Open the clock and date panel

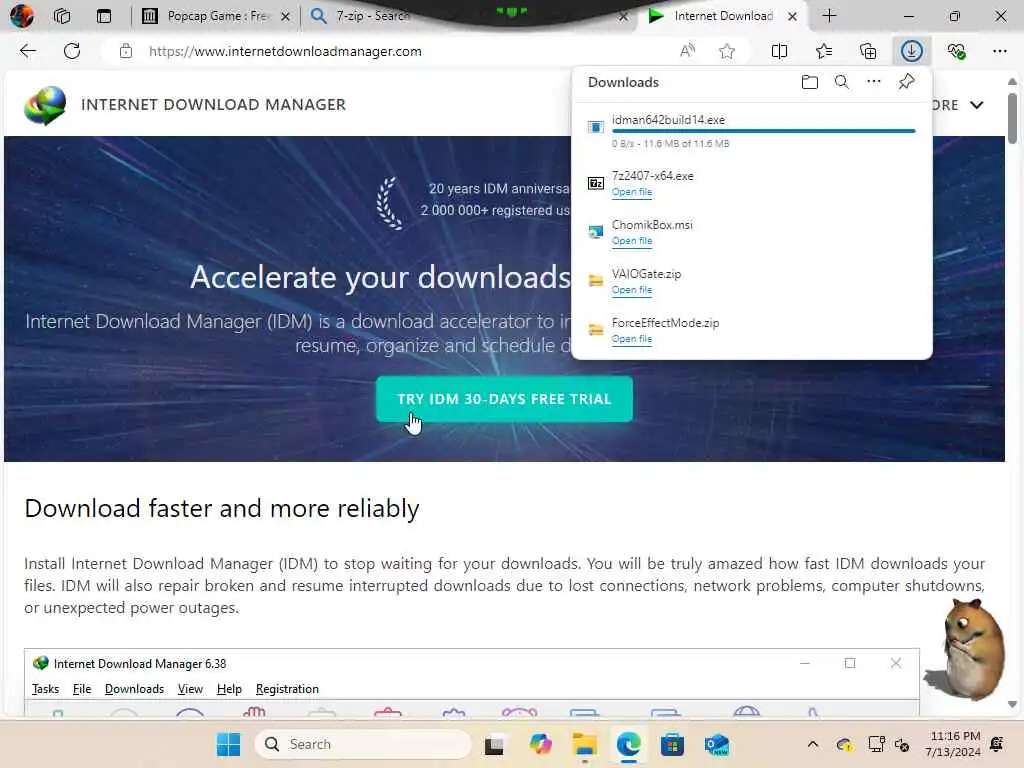(x=953, y=744)
